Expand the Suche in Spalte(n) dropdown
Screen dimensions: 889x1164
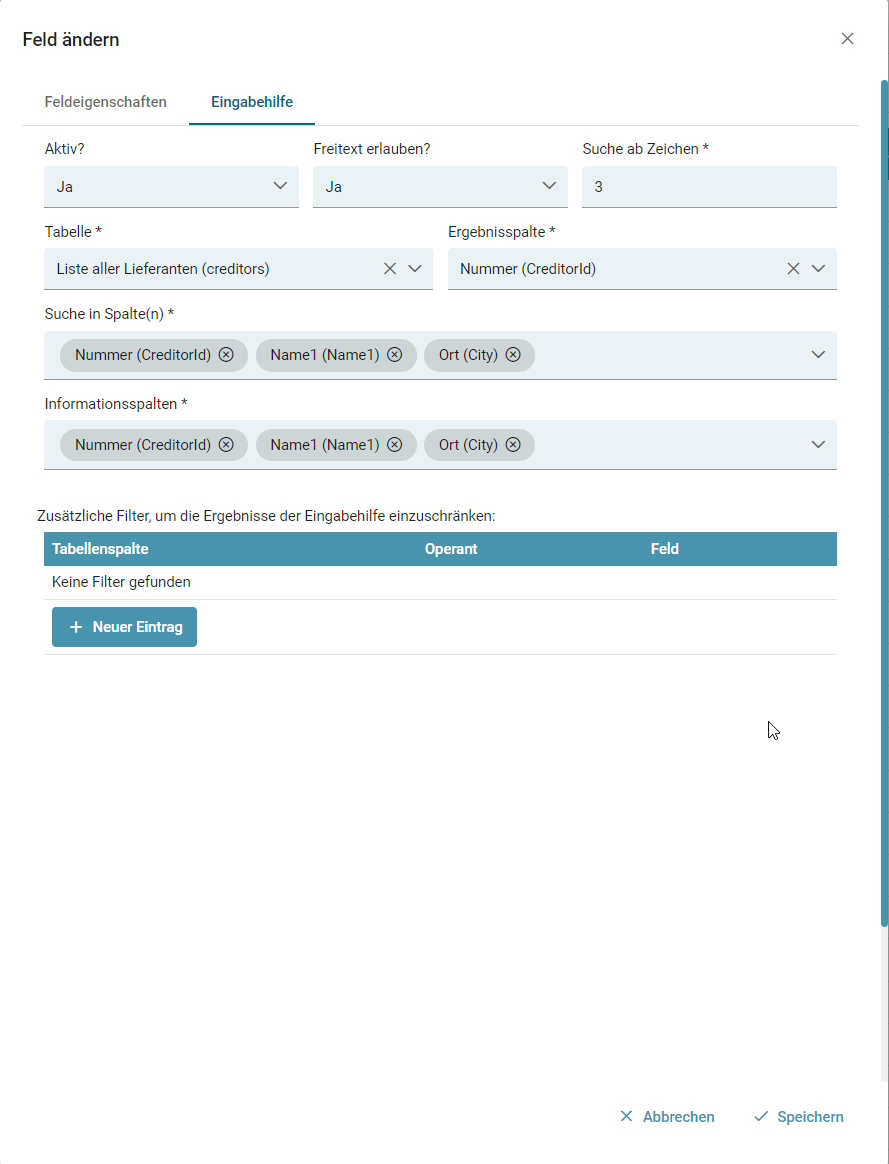tap(818, 355)
